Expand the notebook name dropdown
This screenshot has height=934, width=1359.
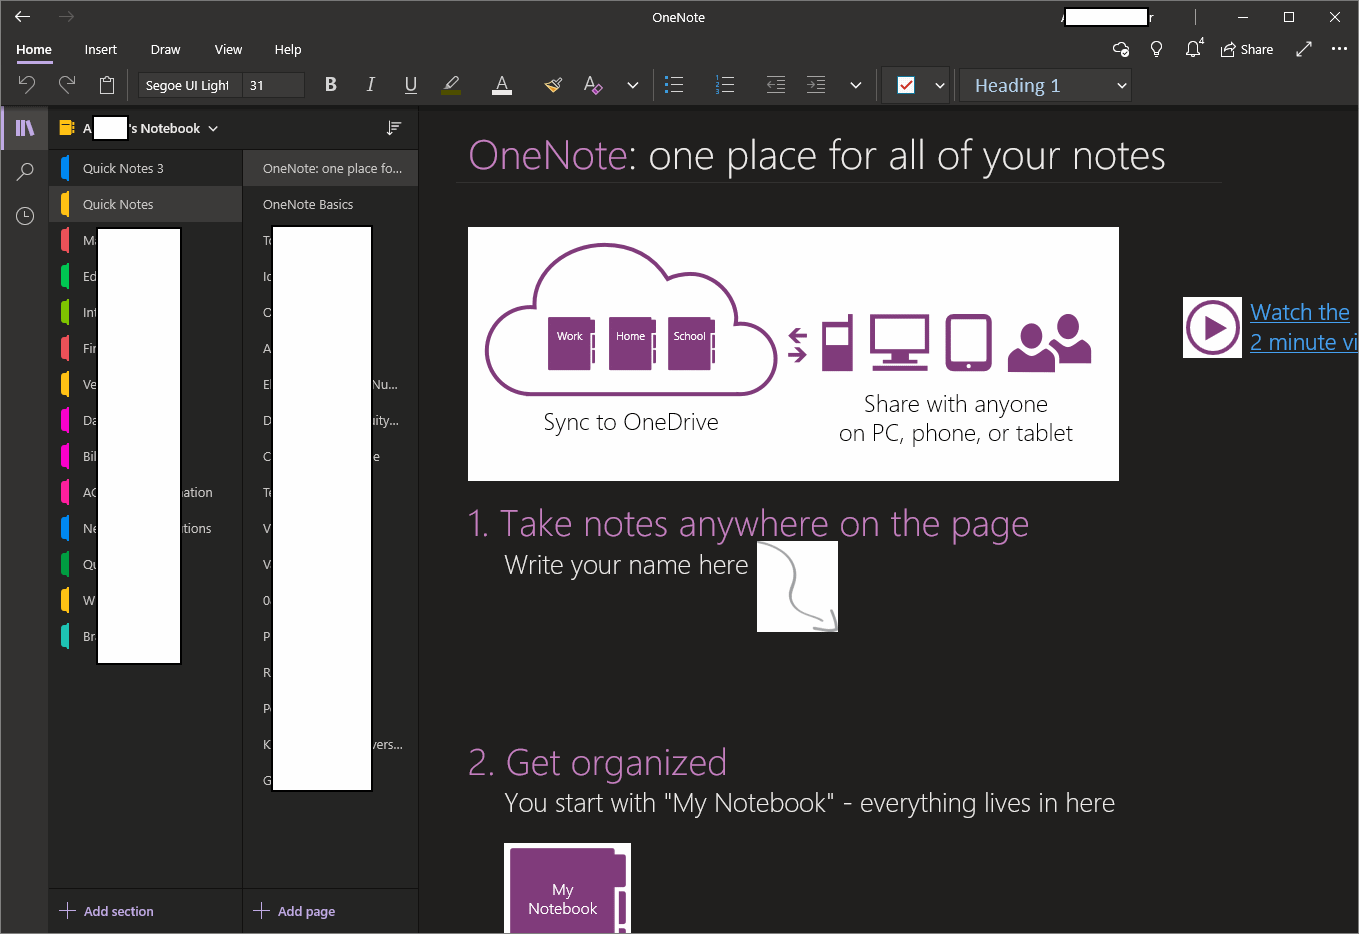tap(212, 128)
